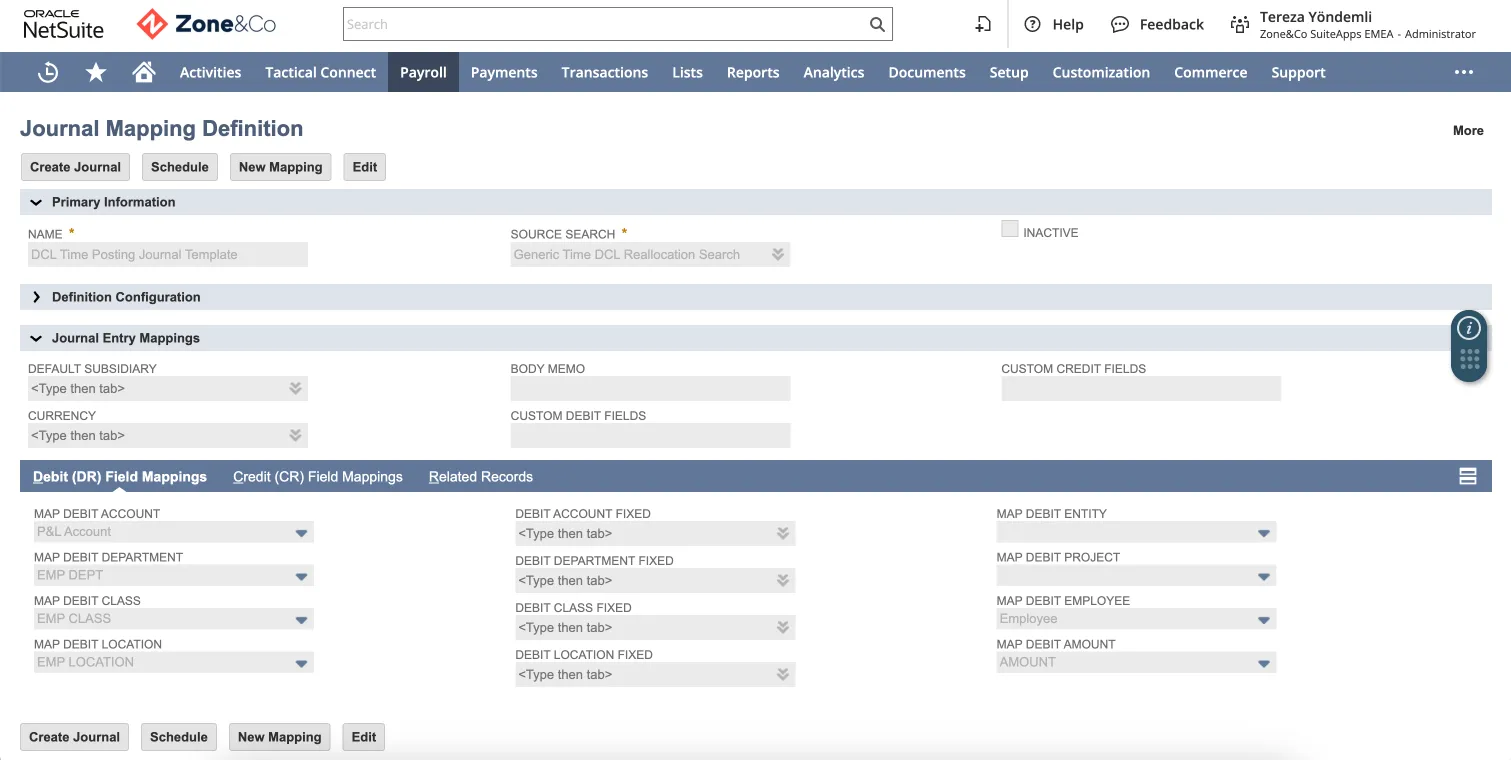Screen dimensions: 1511x760
Task: Open the Analytics menu
Action: [x=834, y=72]
